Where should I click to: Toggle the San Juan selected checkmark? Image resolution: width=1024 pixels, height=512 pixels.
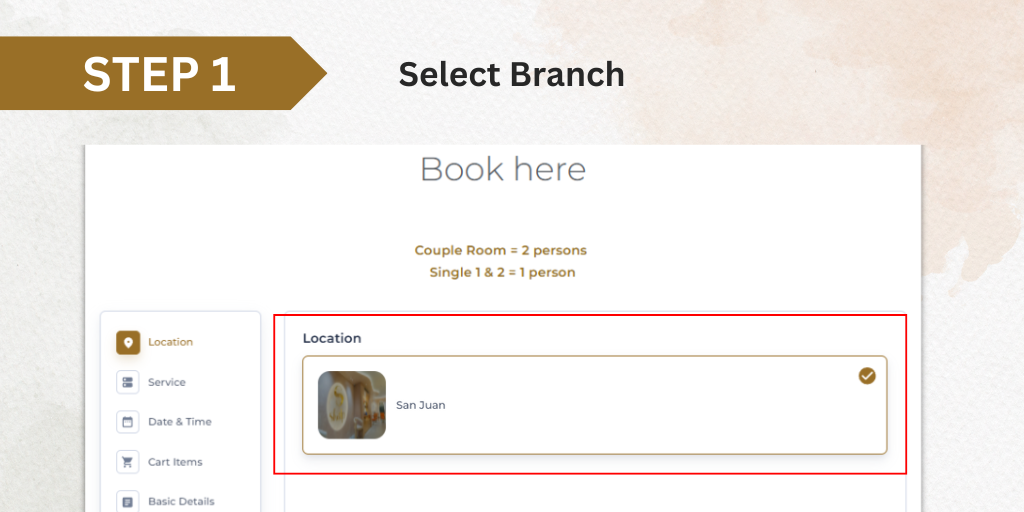coord(867,376)
